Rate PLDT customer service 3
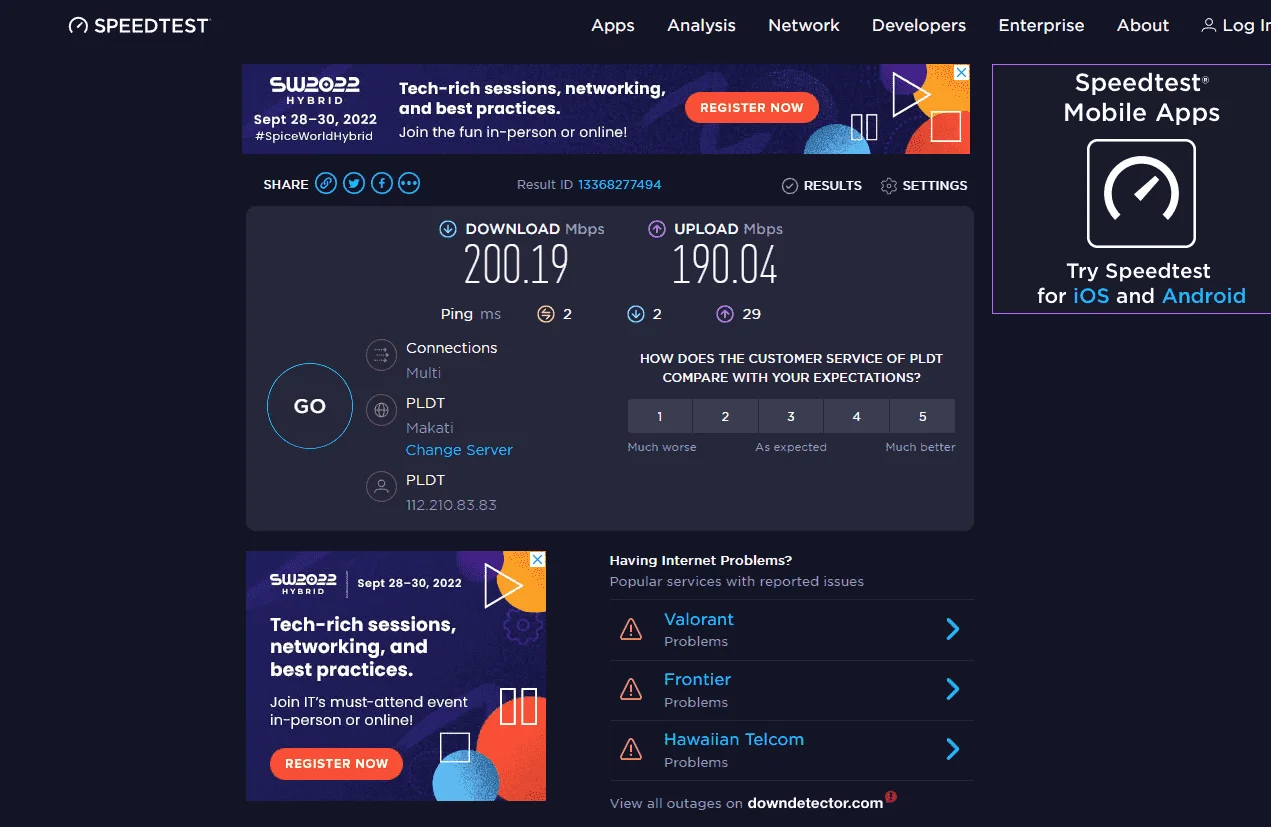The height and width of the screenshot is (827, 1271). pos(791,416)
